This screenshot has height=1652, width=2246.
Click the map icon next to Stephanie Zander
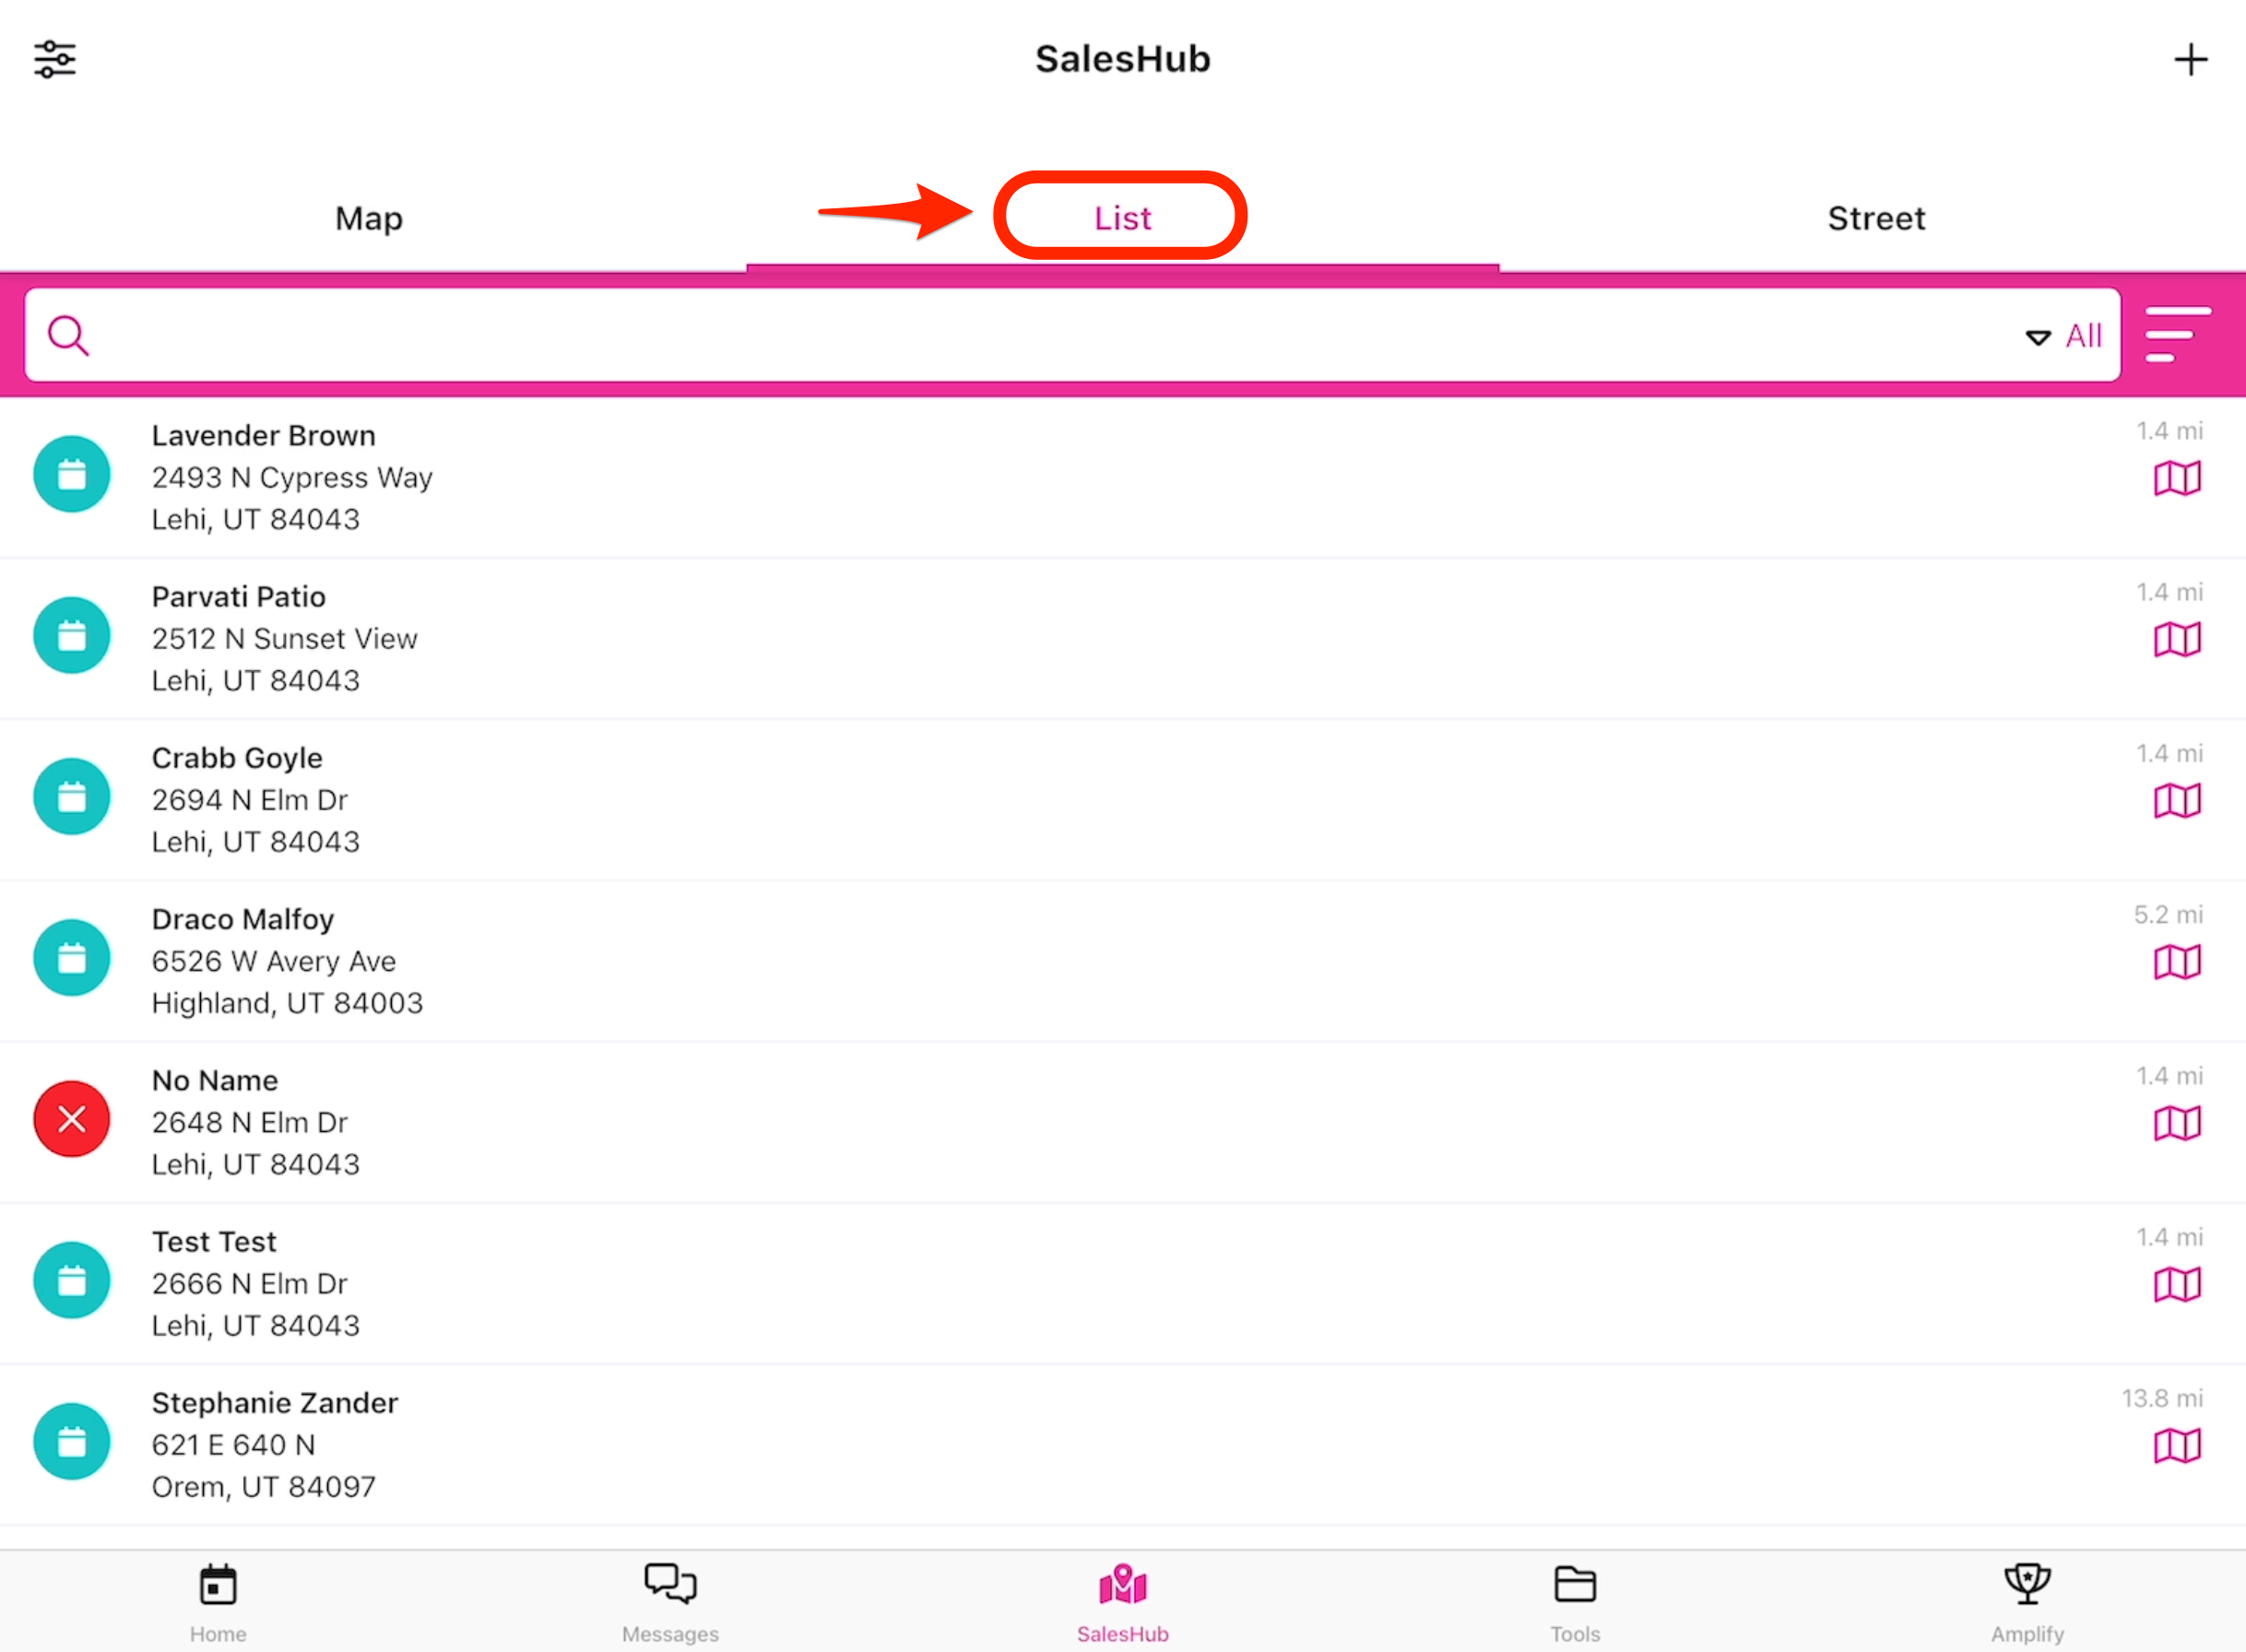(2178, 1445)
